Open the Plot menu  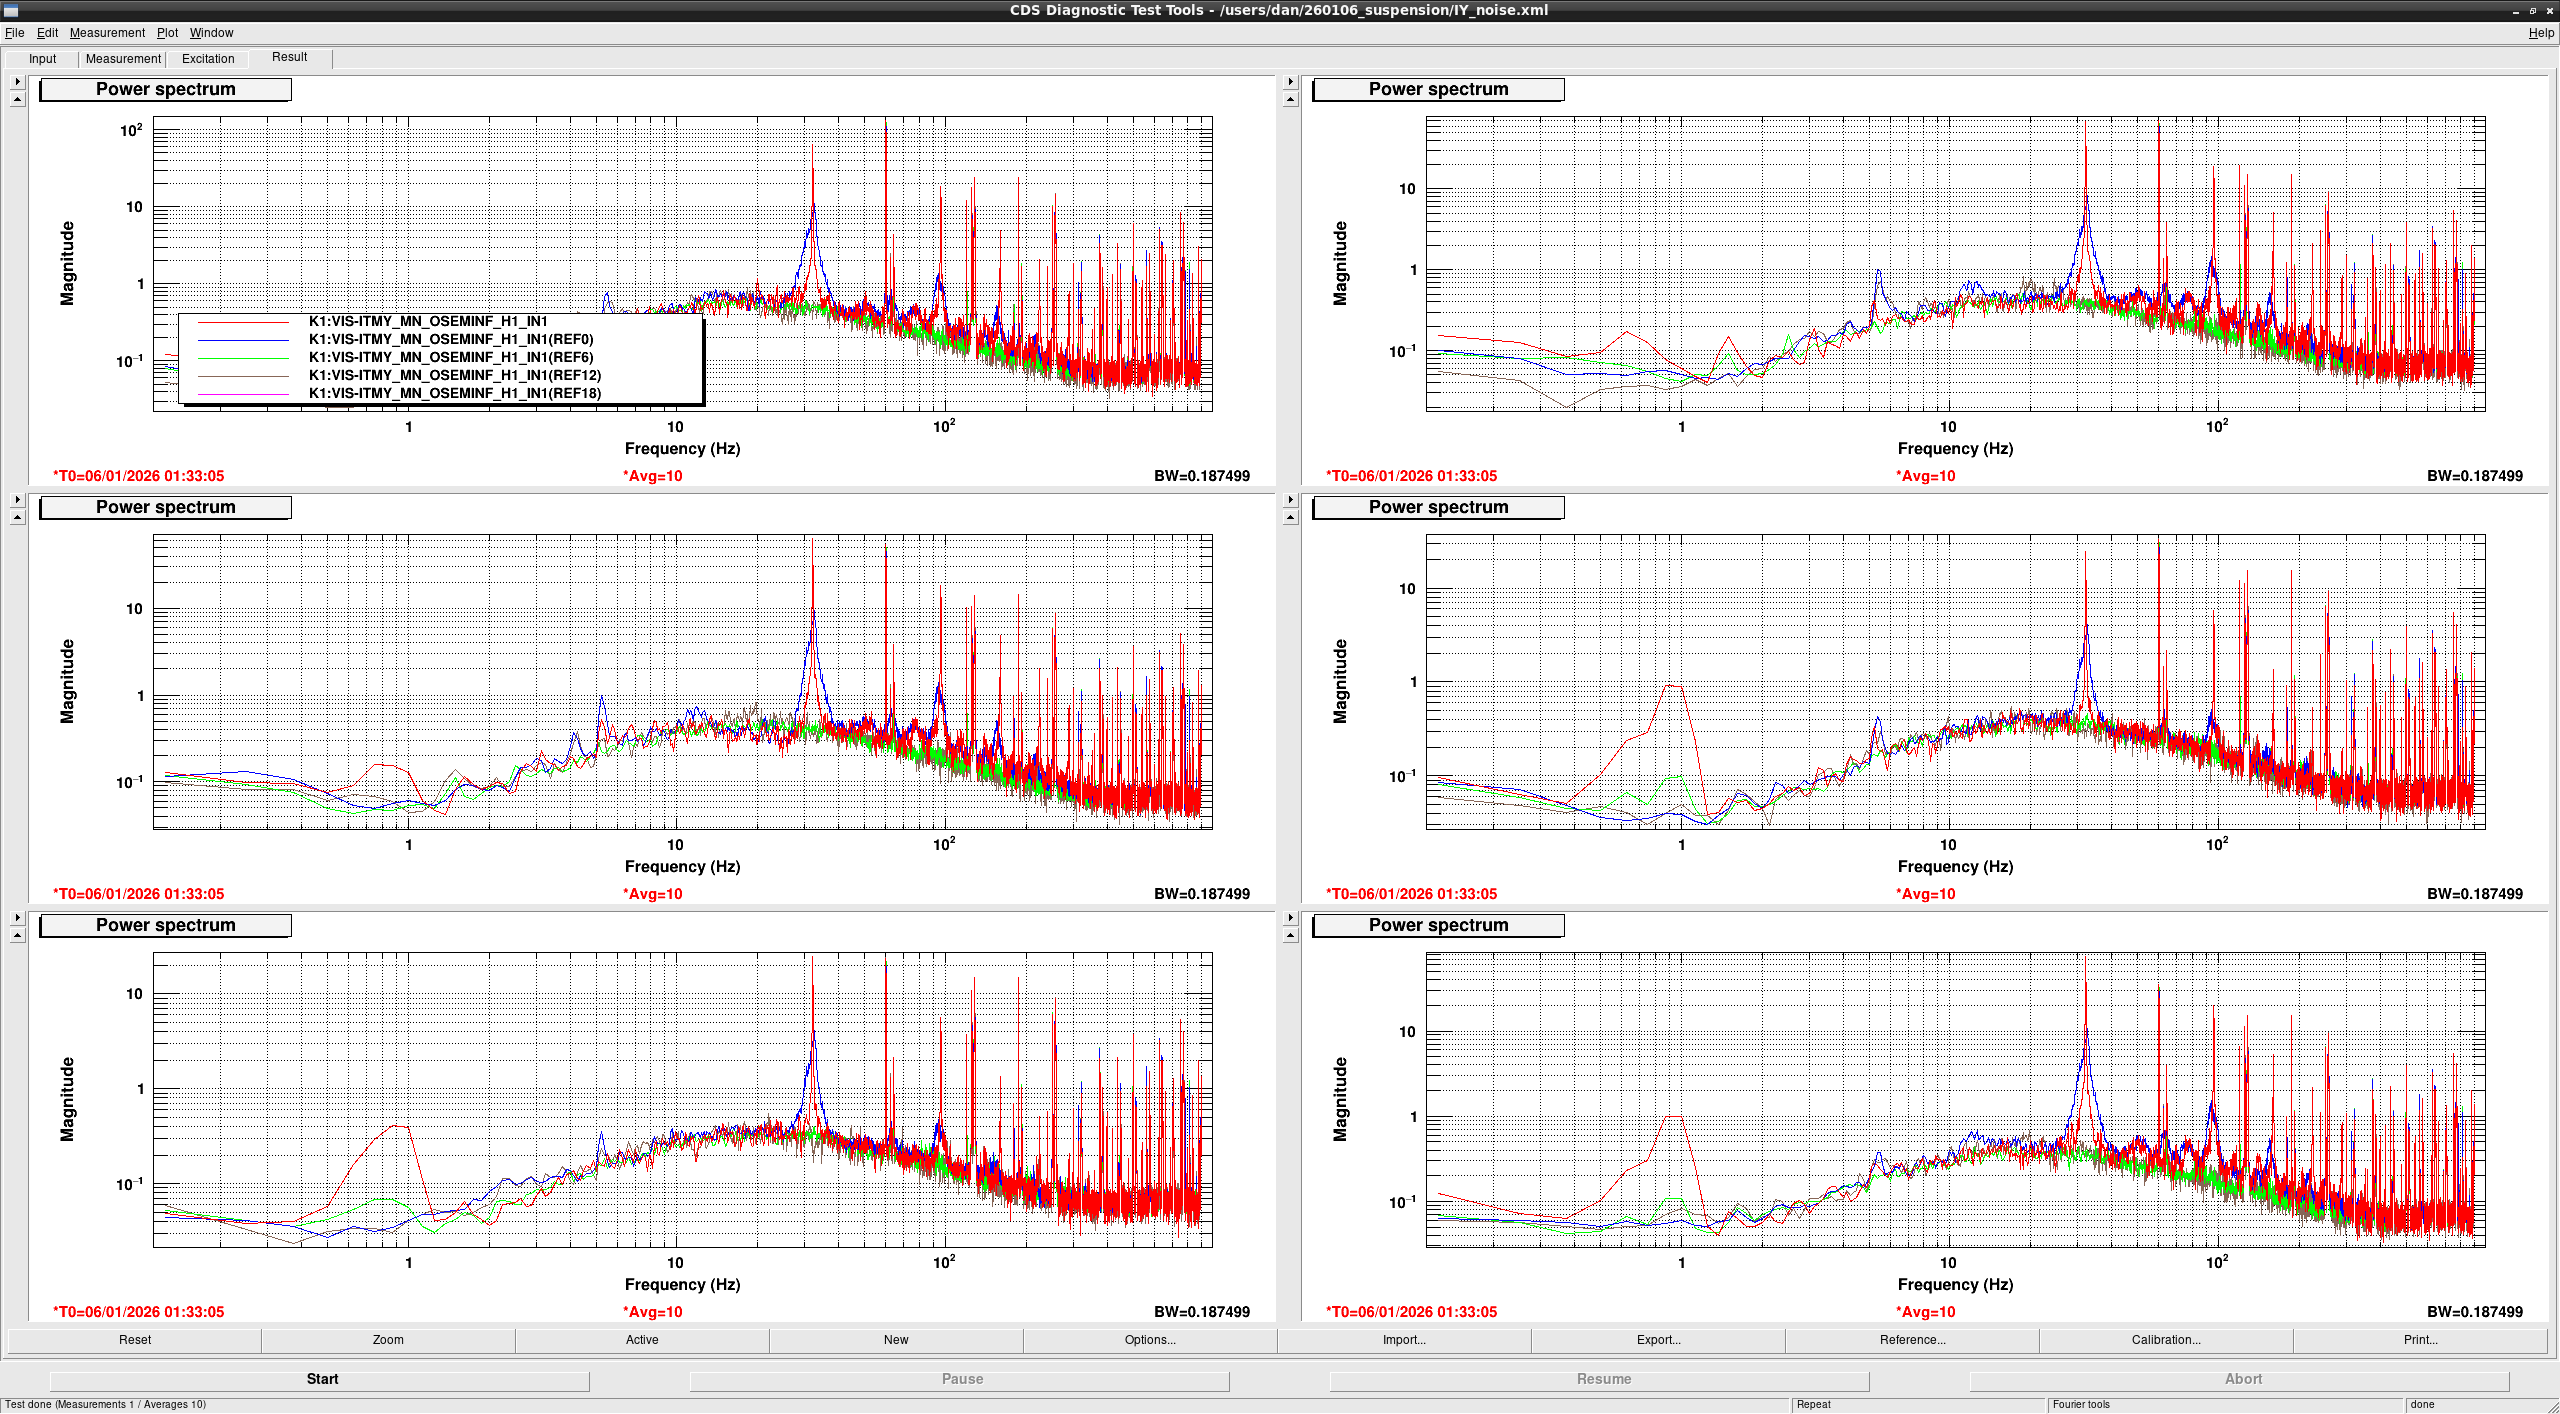click(x=167, y=33)
